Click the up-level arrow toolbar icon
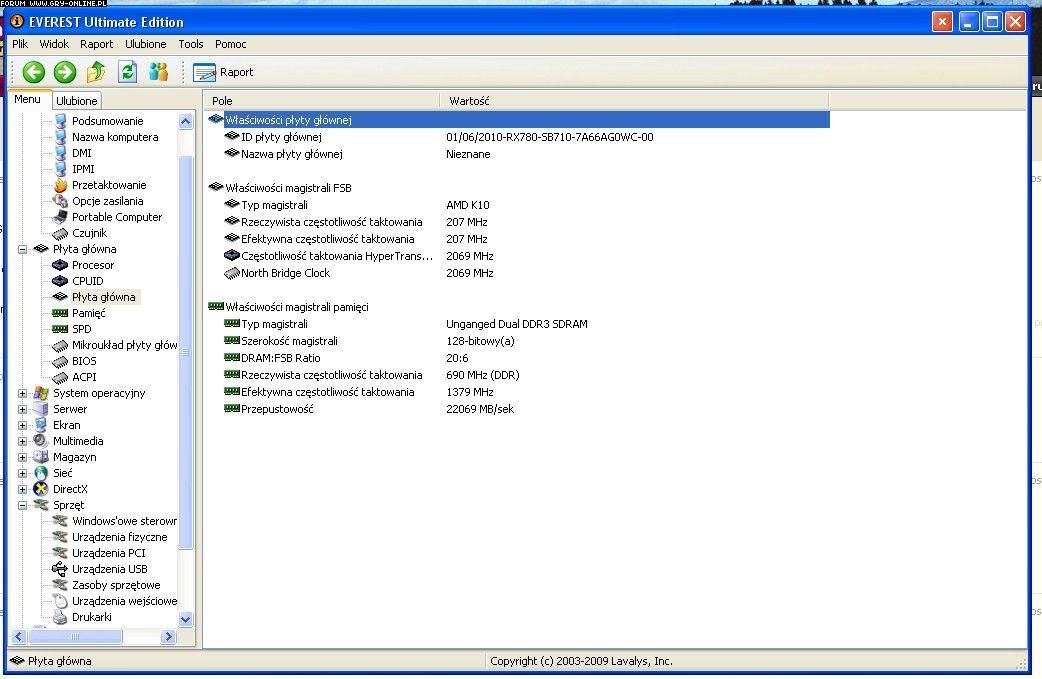Image resolution: width=1042 pixels, height=679 pixels. point(96,72)
